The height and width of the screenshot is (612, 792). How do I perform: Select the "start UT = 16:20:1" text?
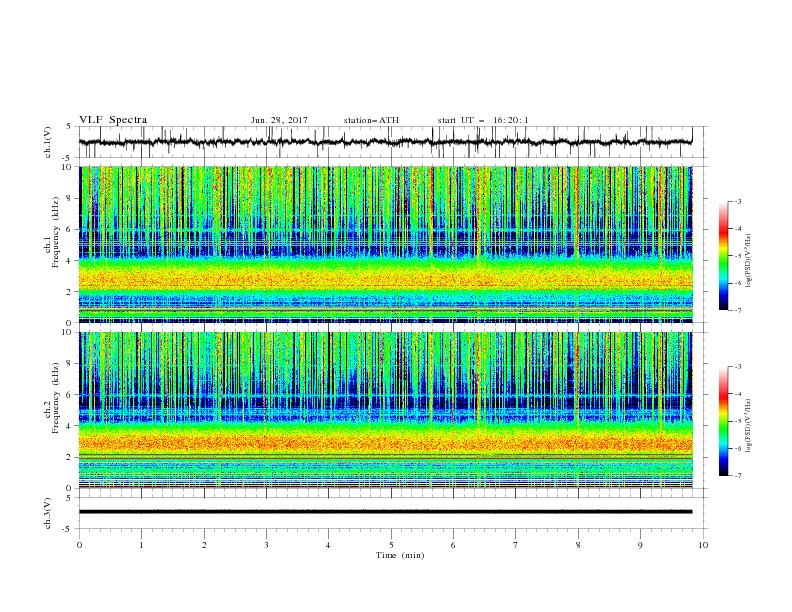tap(483, 120)
